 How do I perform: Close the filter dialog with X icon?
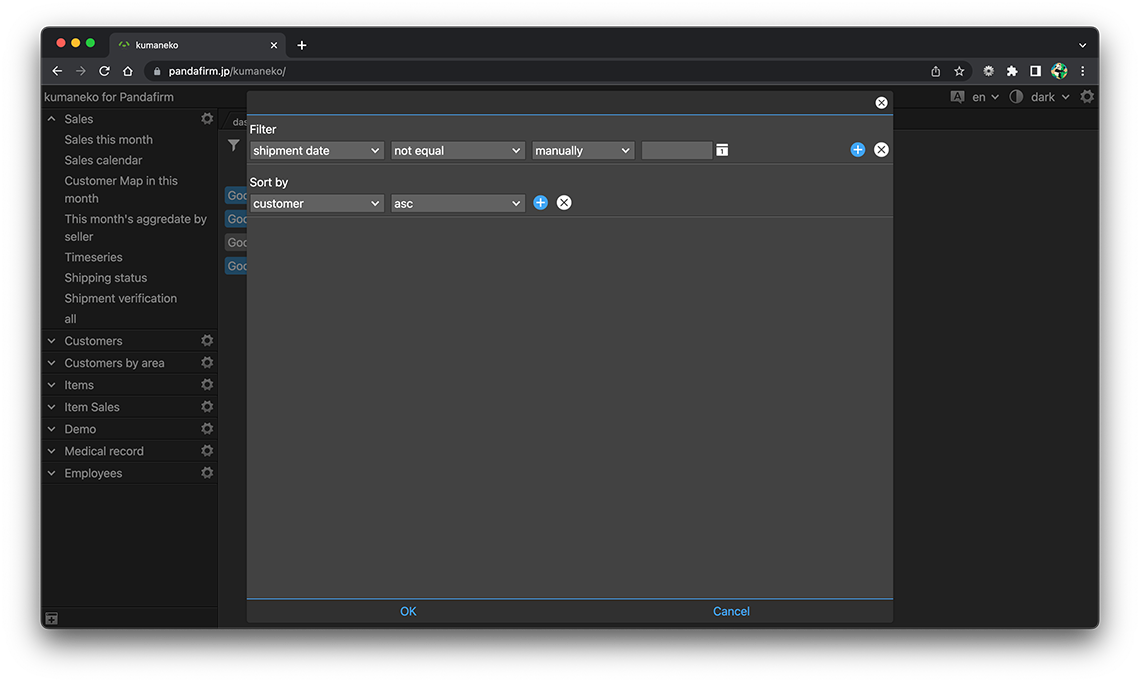tap(881, 103)
